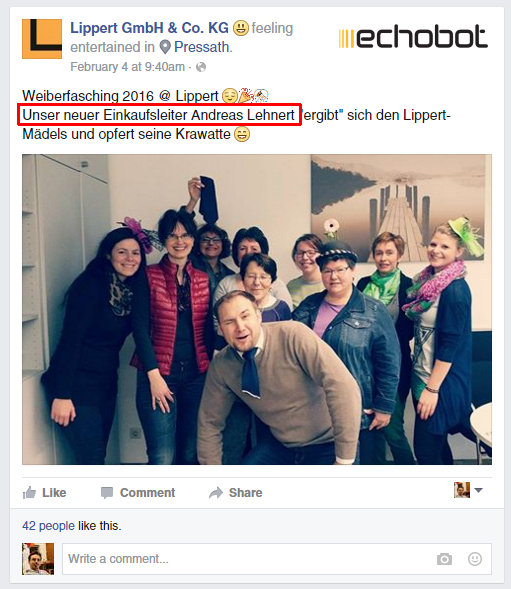Click the public globe privacy icon
511x589 pixels.
tap(201, 67)
